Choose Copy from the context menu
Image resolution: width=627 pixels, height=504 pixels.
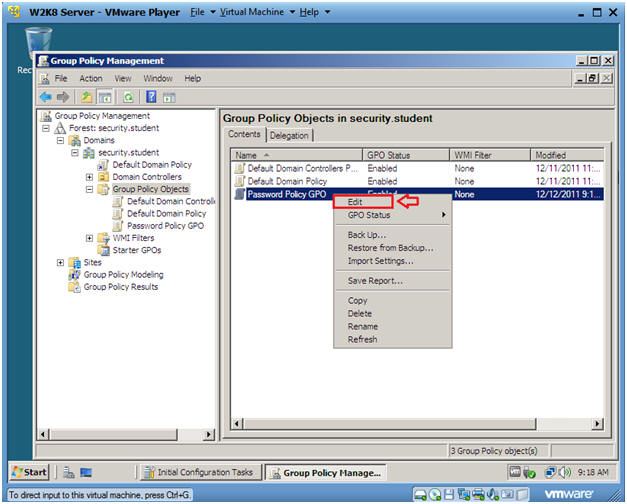pos(392,300)
